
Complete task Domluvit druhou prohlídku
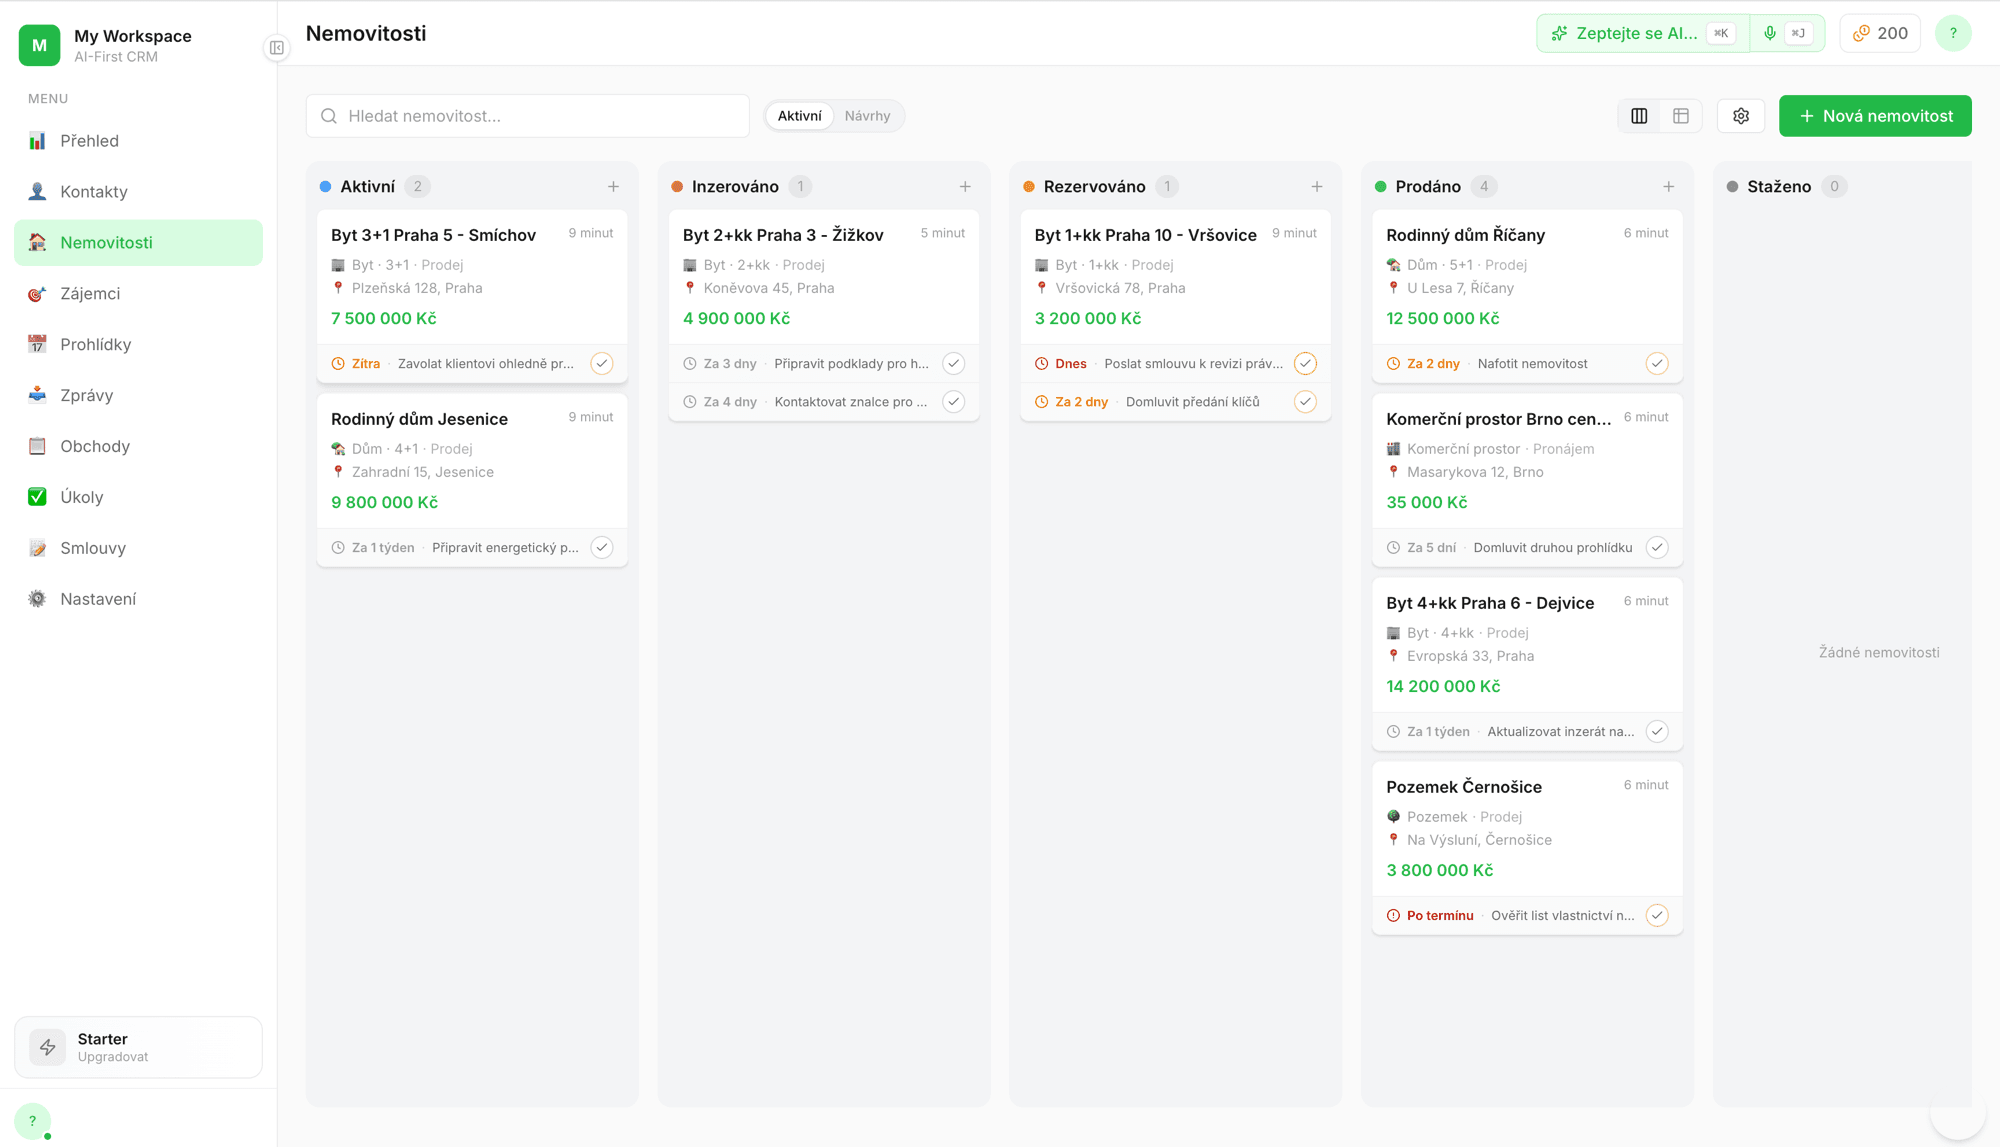pos(1658,548)
